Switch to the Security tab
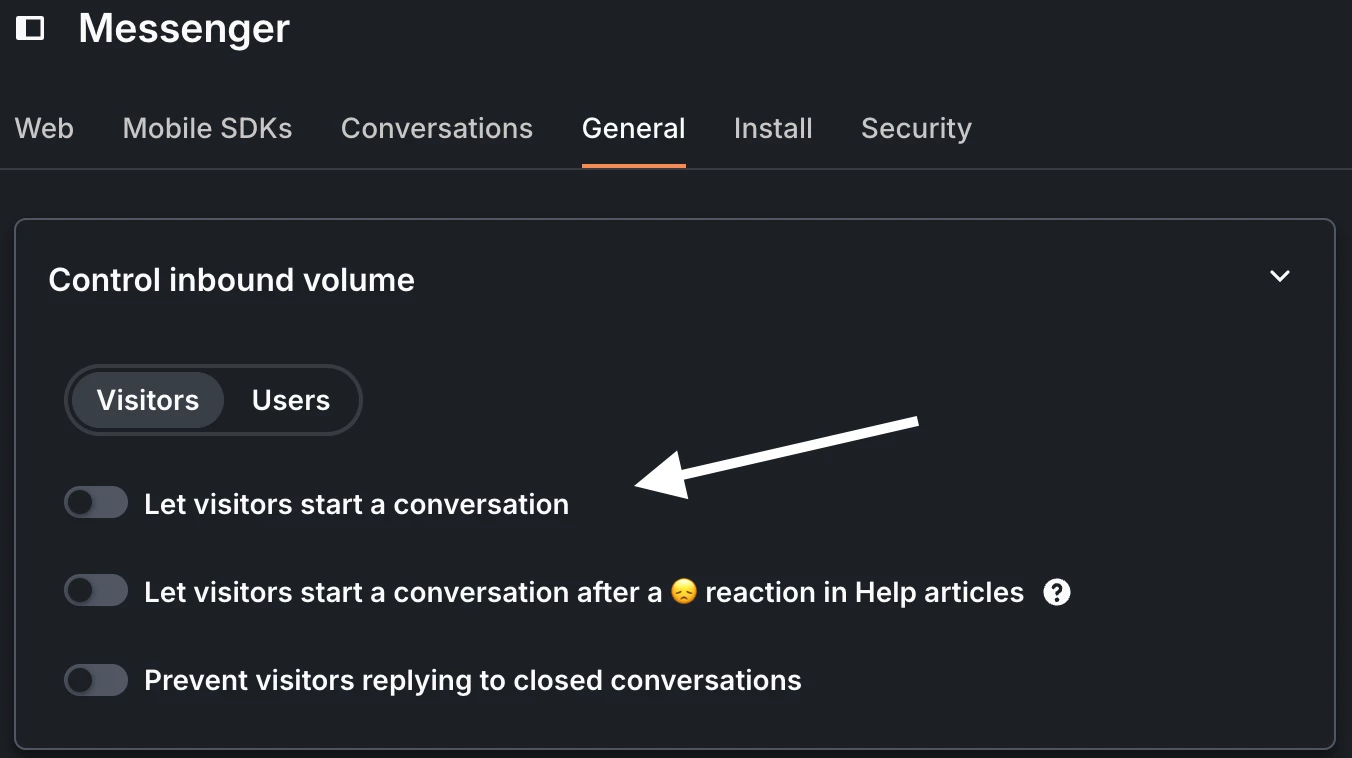The width and height of the screenshot is (1352, 758). [916, 128]
